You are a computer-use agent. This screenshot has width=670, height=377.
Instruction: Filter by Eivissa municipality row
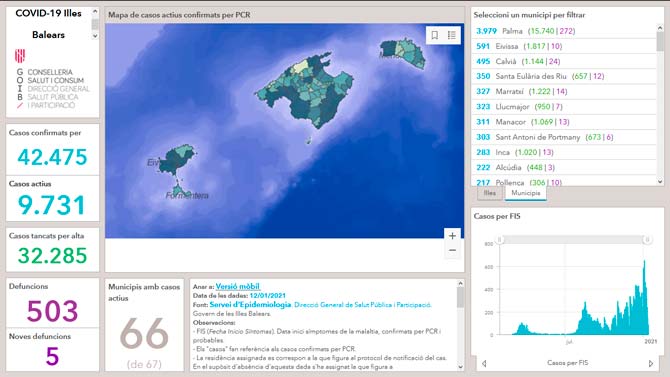[x=564, y=46]
